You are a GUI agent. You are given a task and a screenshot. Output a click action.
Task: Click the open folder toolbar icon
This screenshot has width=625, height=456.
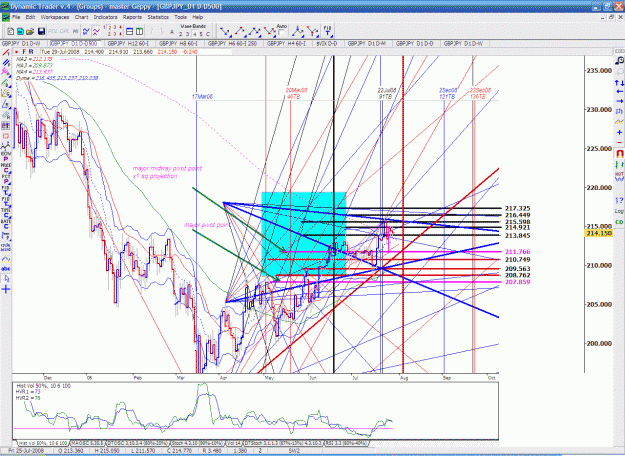(x=30, y=31)
